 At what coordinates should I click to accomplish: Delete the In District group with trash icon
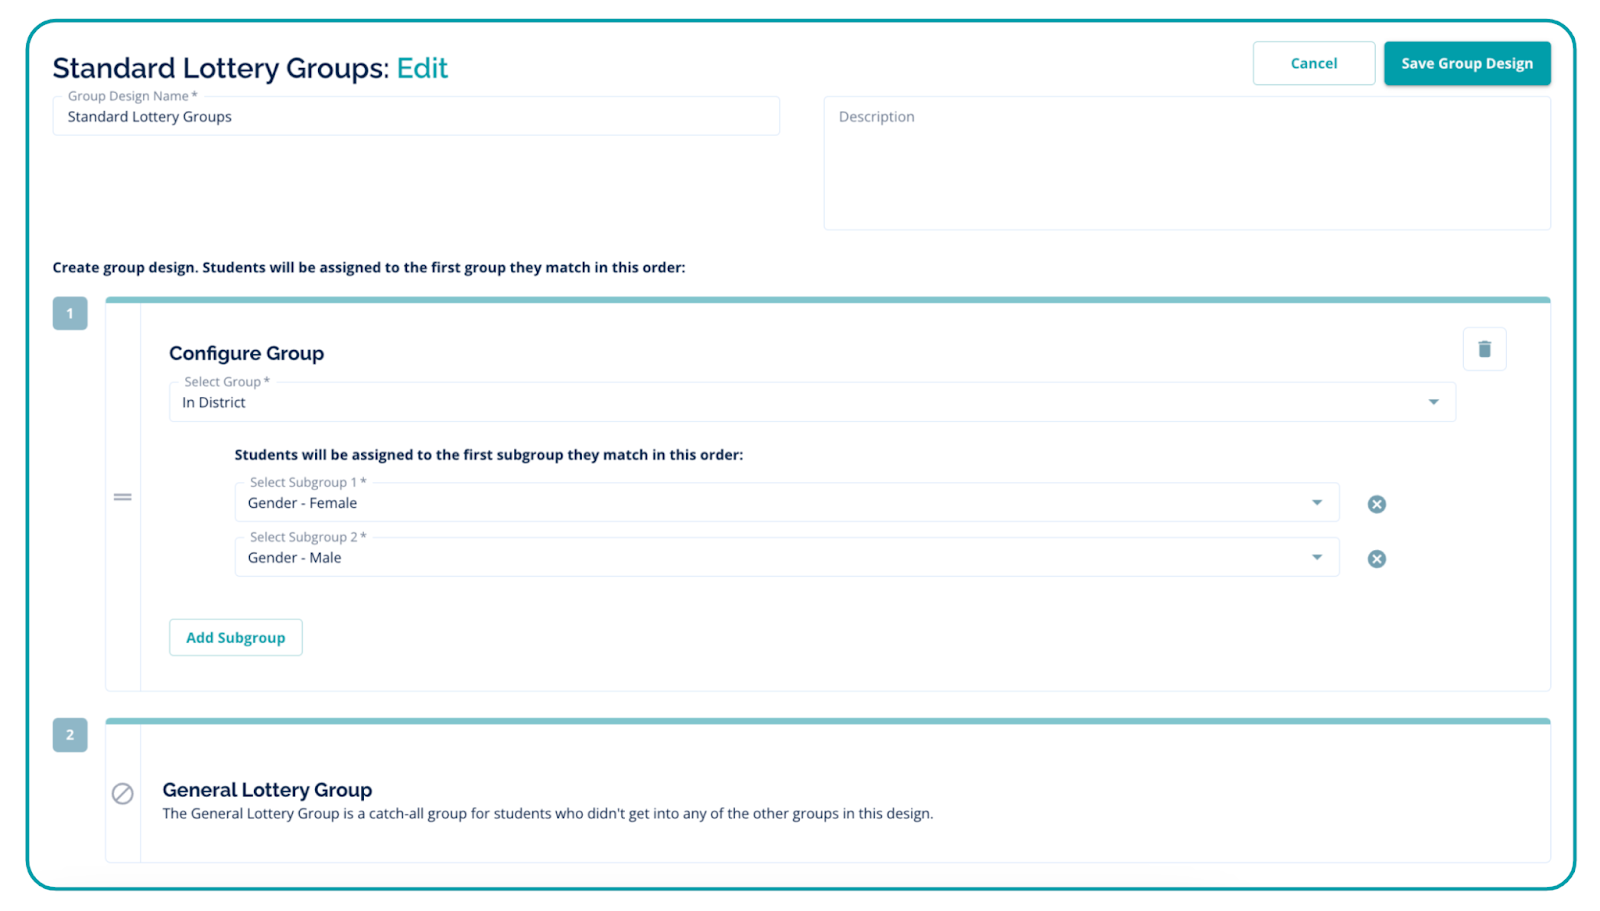1484,349
